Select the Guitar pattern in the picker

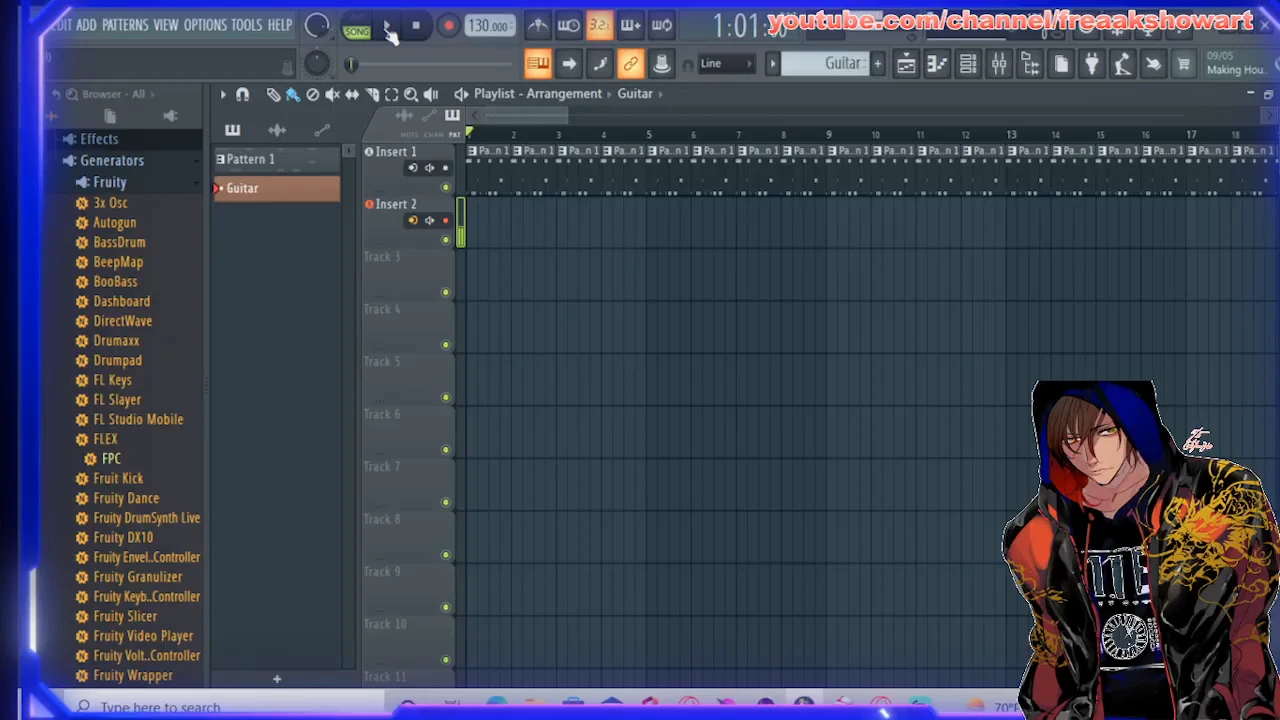pyautogui.click(x=277, y=189)
